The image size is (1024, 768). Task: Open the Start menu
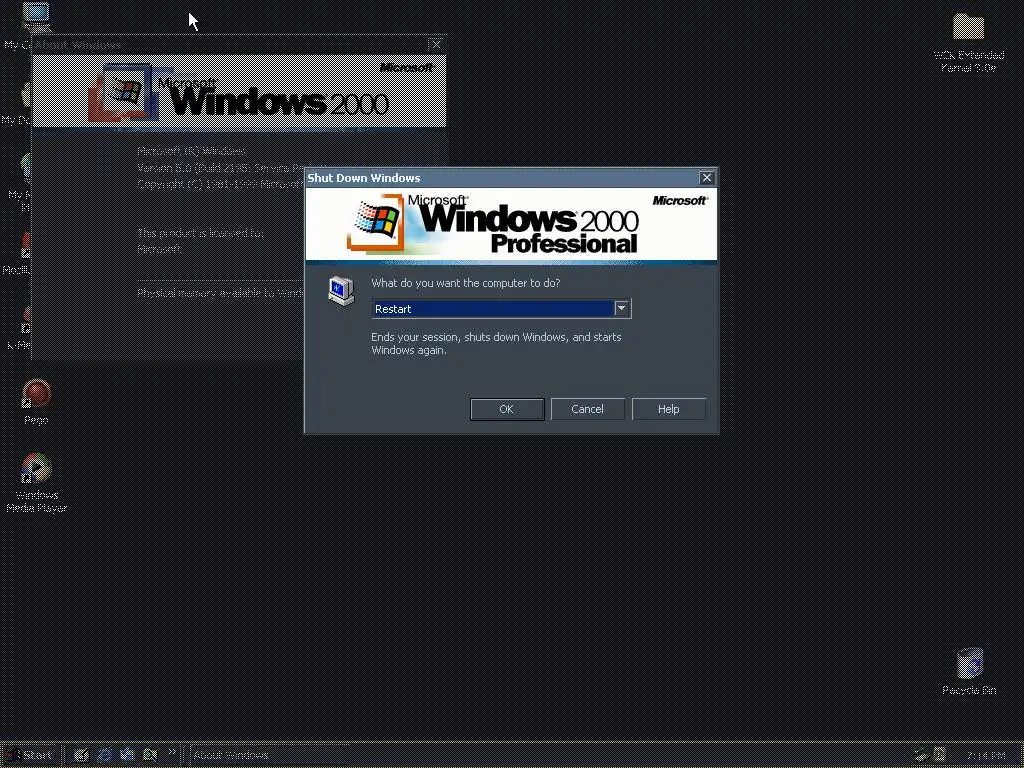pyautogui.click(x=29, y=755)
